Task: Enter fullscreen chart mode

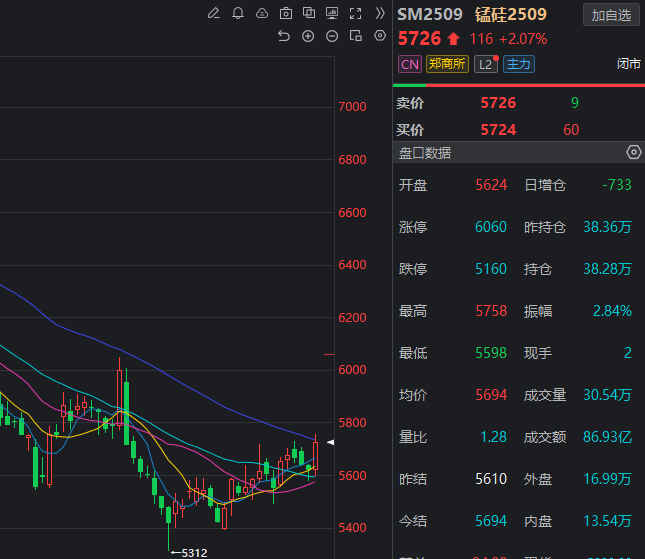Action: click(x=356, y=14)
